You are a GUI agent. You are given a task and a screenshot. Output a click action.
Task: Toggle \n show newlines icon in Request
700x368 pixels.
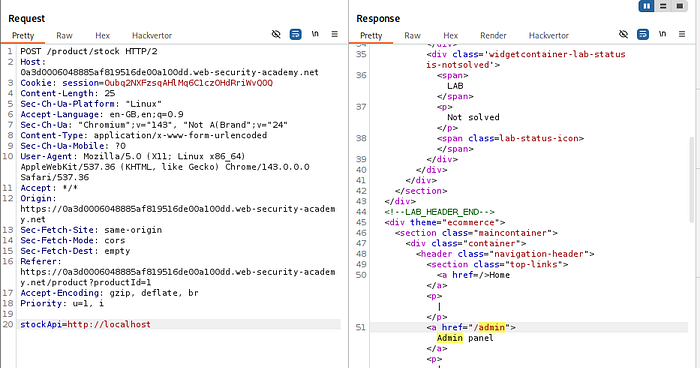tap(315, 34)
